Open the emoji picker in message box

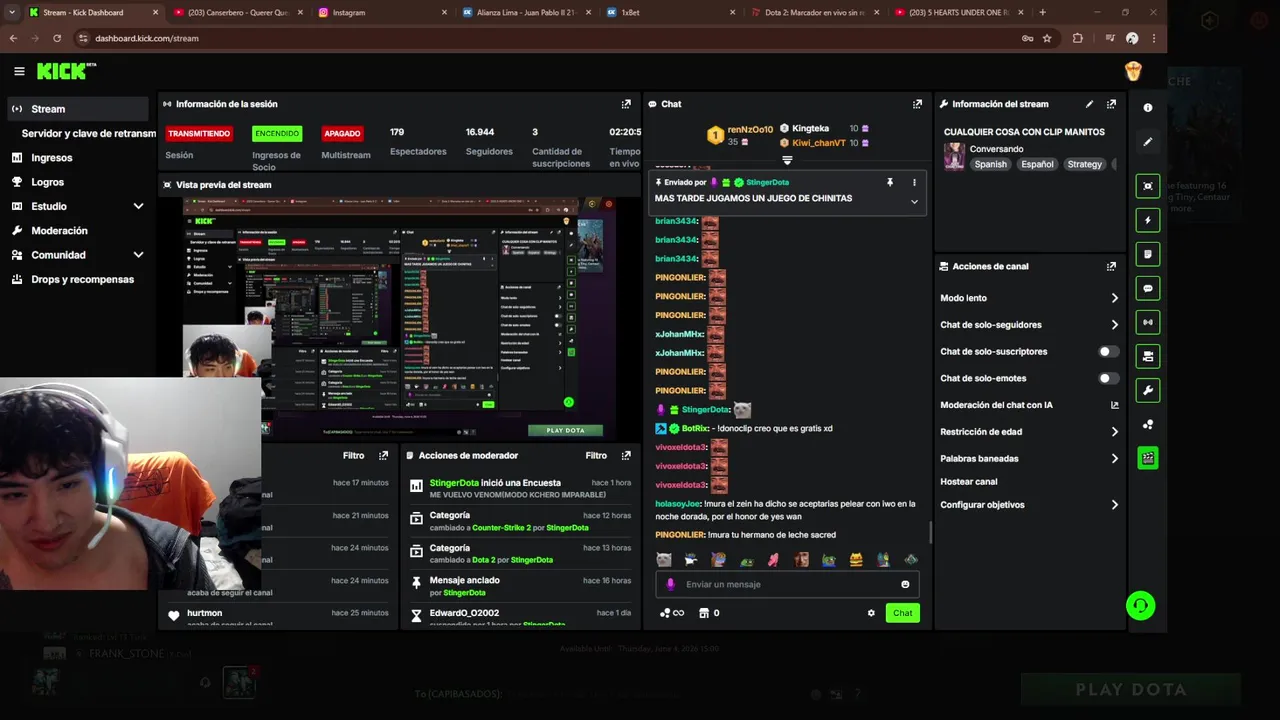pyautogui.click(x=905, y=584)
